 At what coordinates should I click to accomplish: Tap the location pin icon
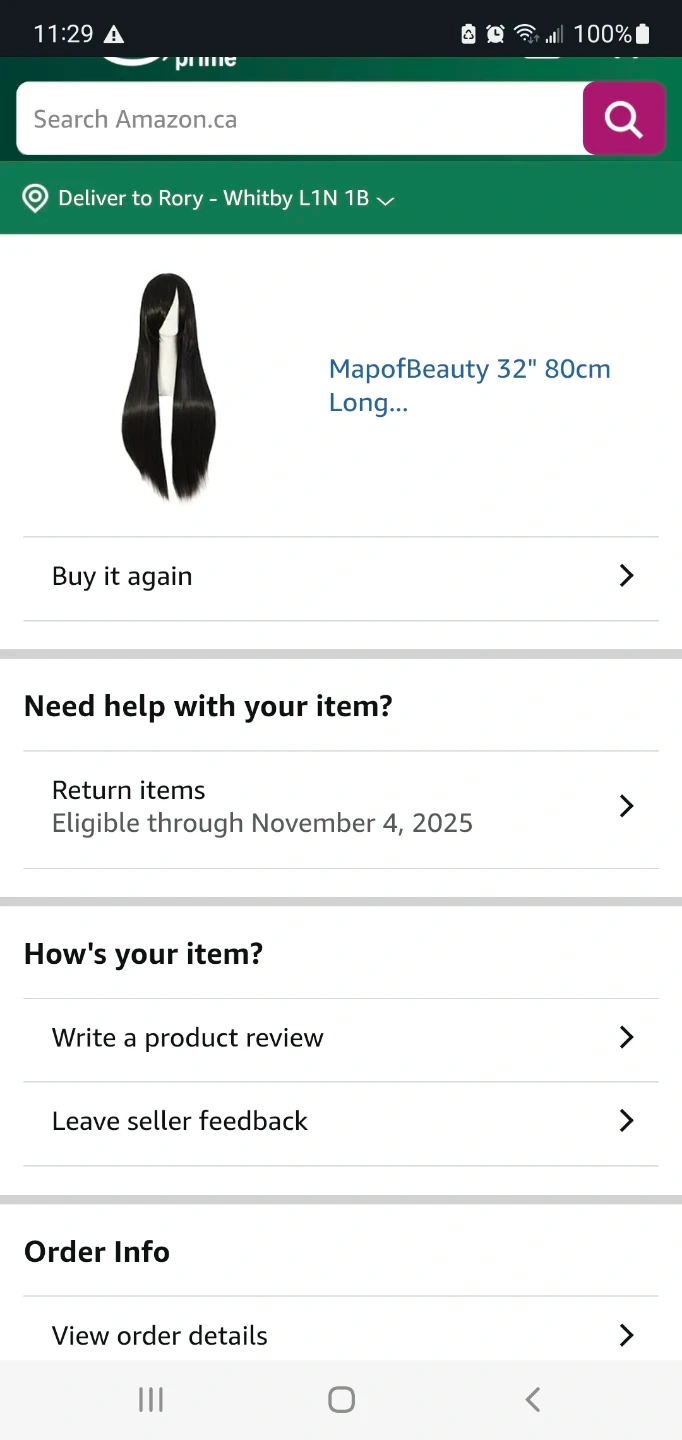(x=35, y=198)
